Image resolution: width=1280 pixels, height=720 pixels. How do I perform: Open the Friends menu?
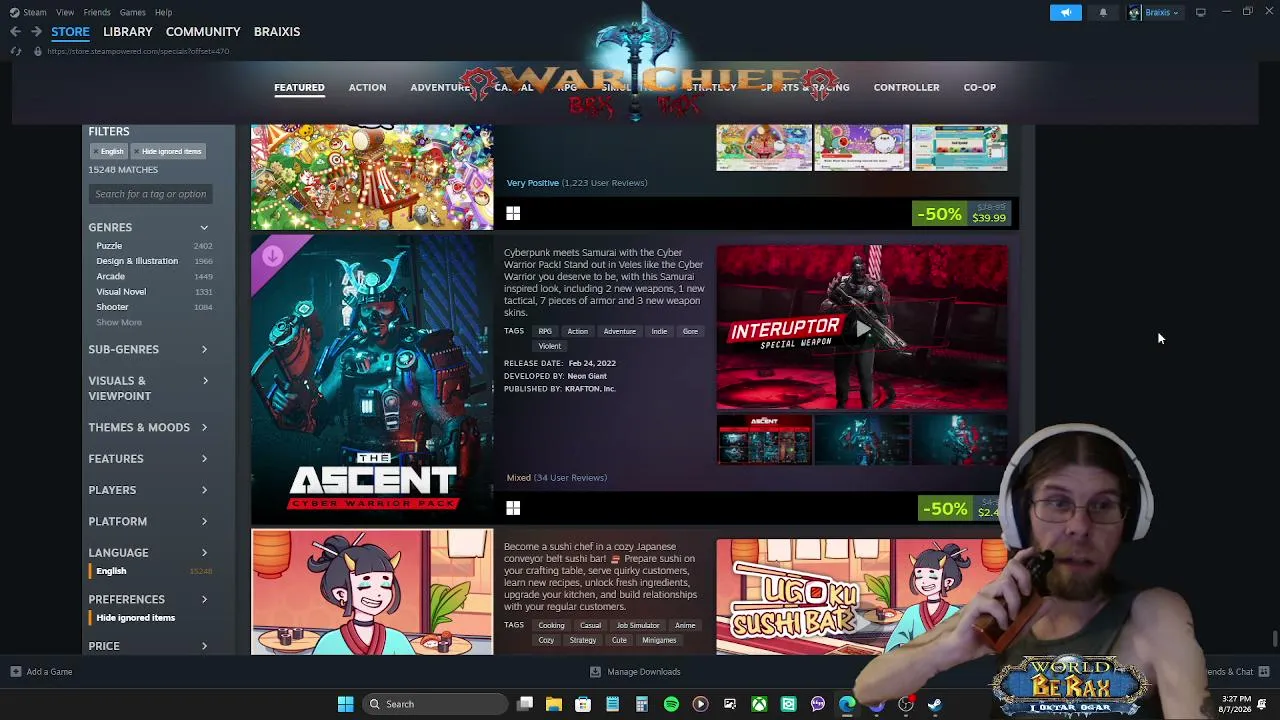pyautogui.click(x=97, y=12)
